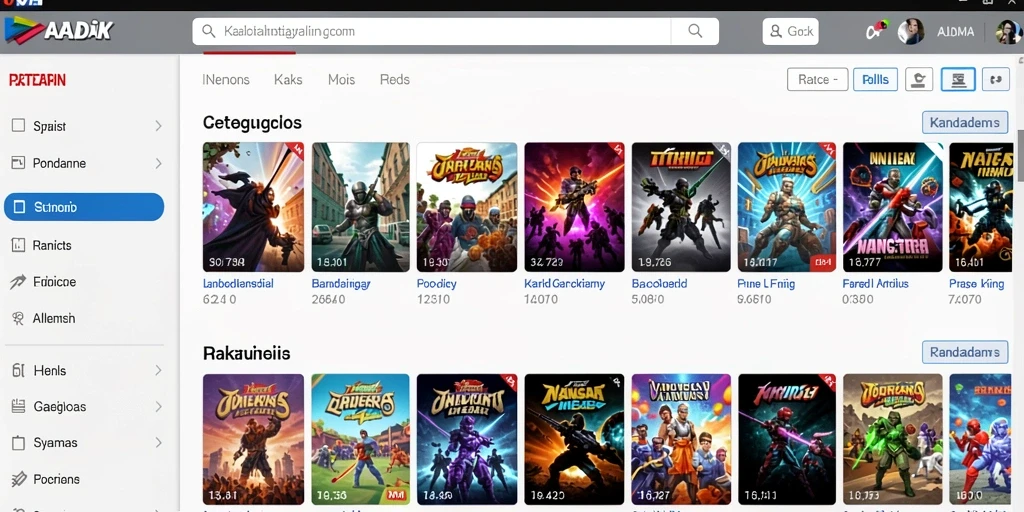The width and height of the screenshot is (1024, 512).
Task: Open the Karld Garckiamy game cover
Action: pyautogui.click(x=574, y=207)
